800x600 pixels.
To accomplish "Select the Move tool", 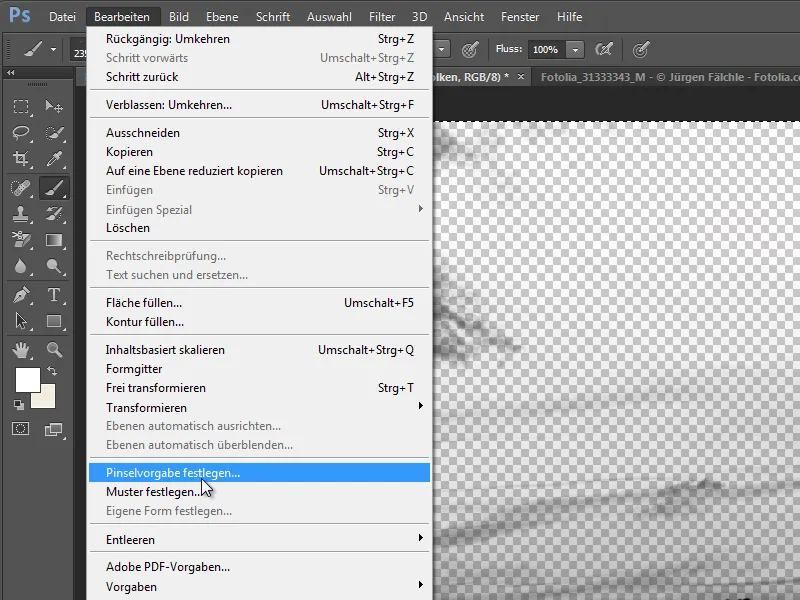I will pyautogui.click(x=54, y=106).
